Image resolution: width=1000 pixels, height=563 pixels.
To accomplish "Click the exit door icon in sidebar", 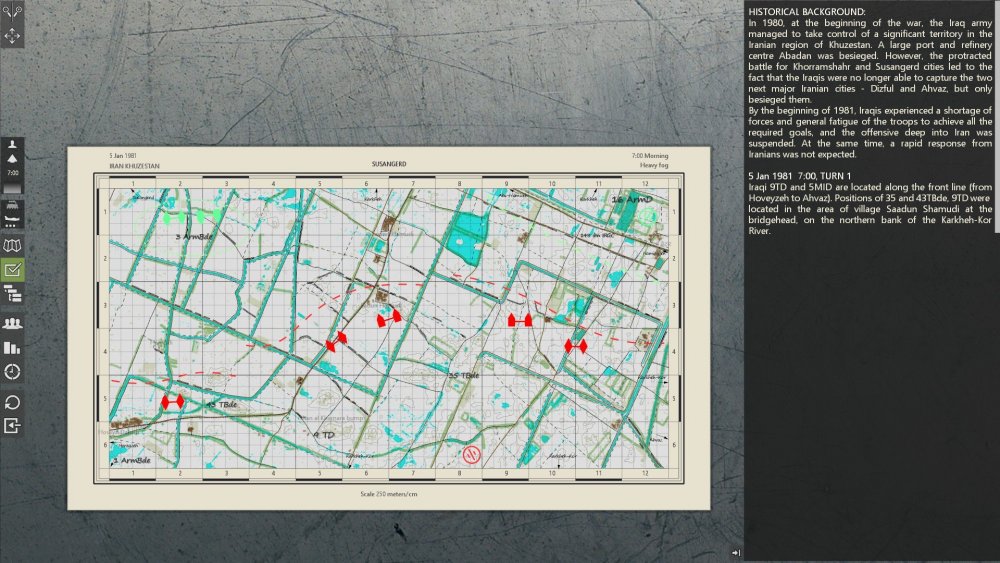I will point(13,426).
